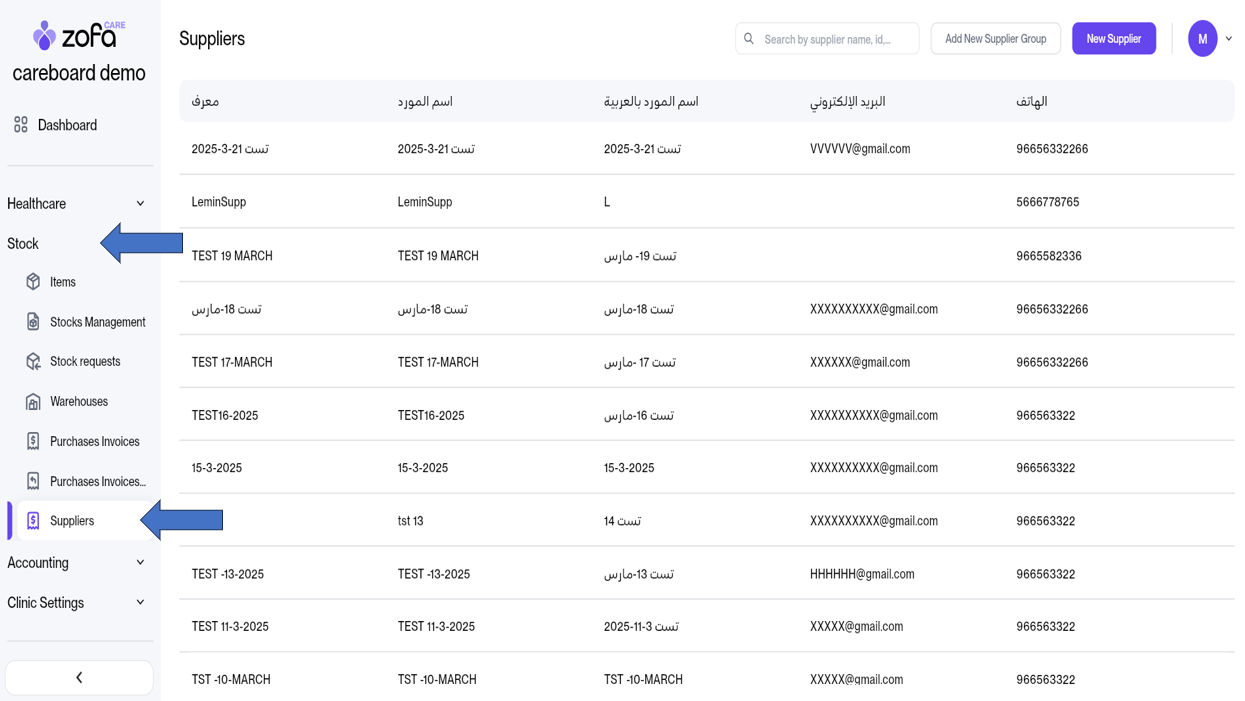Click the Purchases Invoices icon

pos(33,442)
